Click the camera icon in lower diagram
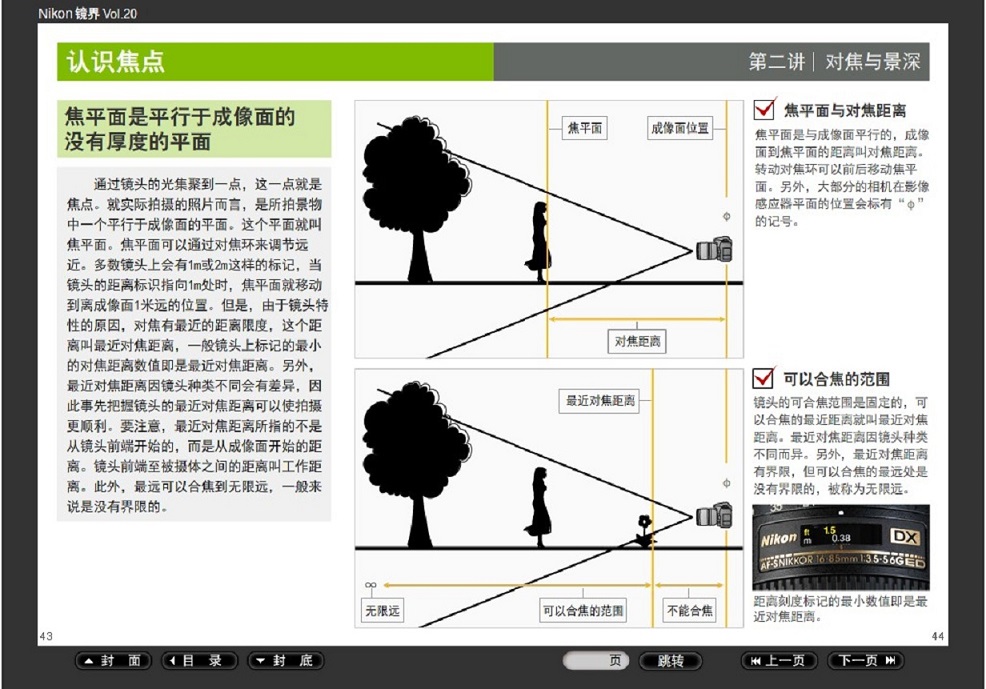Viewport: 986px width, 689px height. [x=714, y=516]
